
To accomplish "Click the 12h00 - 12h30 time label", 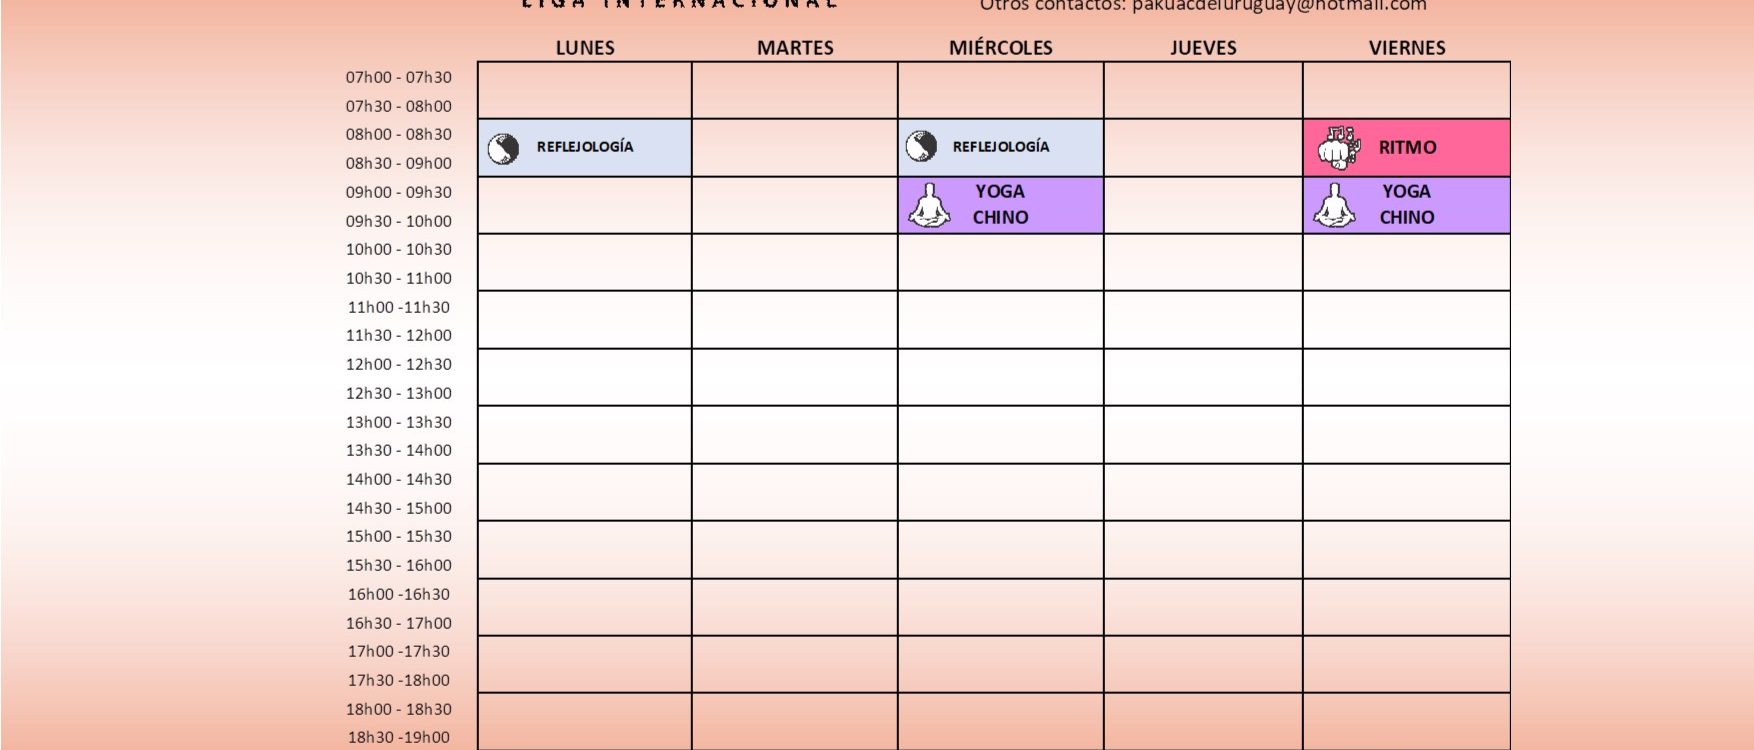I will point(399,365).
